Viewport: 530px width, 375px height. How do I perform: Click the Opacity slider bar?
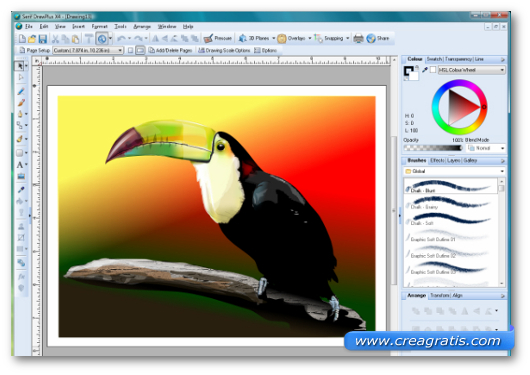coord(433,148)
